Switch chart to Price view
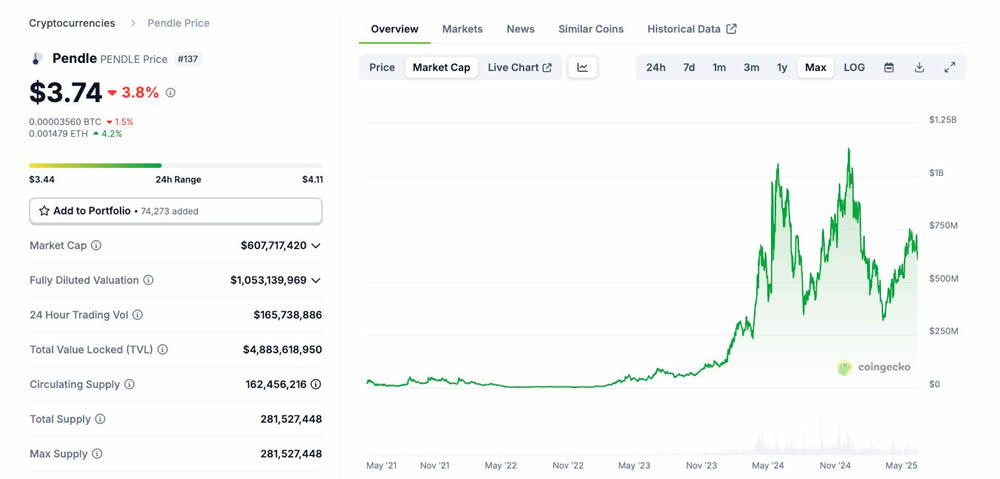This screenshot has width=1000, height=479. point(382,68)
